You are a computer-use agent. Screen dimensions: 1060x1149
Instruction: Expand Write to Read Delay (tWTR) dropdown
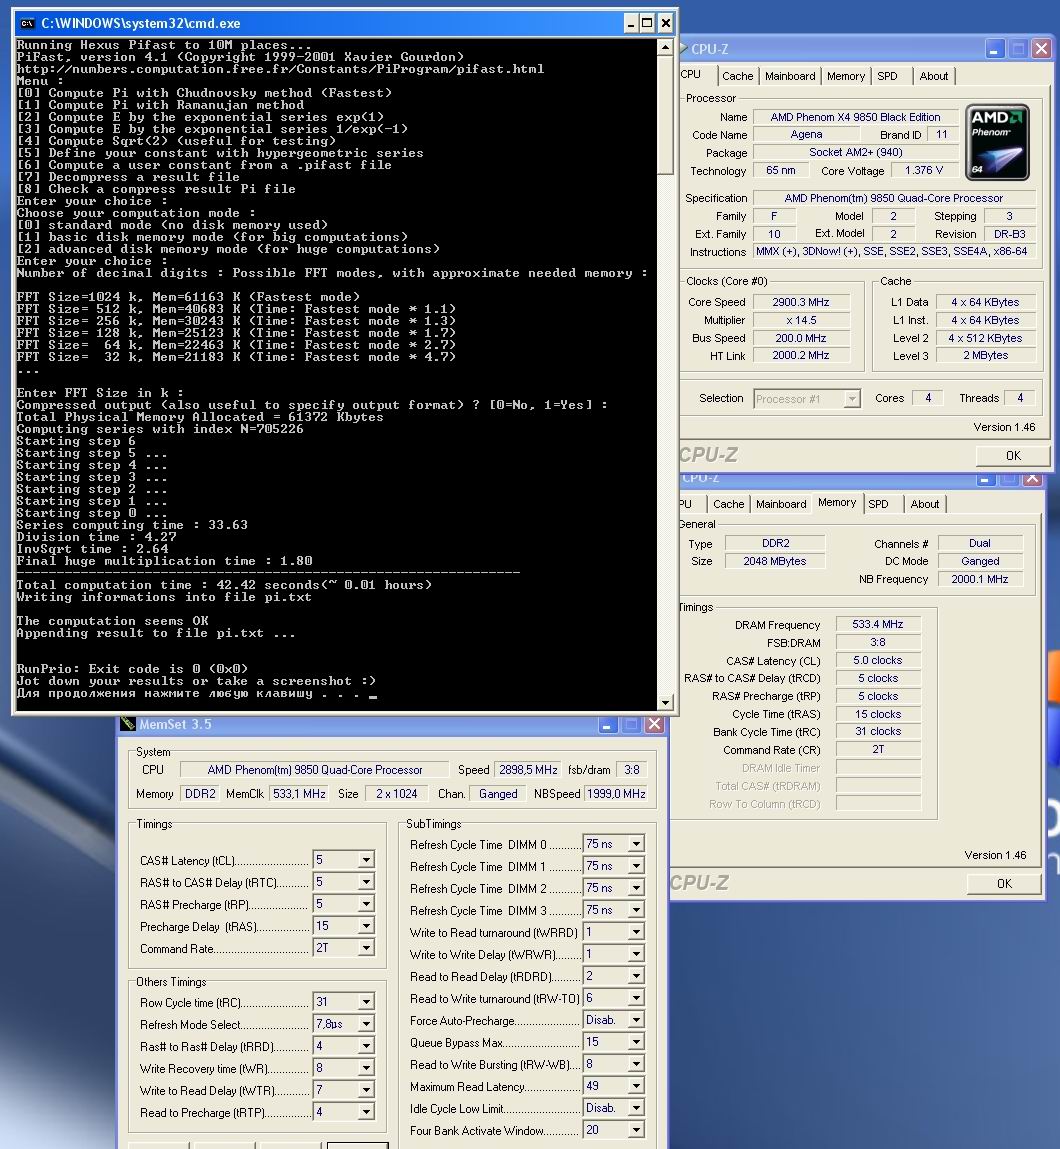click(x=366, y=1090)
